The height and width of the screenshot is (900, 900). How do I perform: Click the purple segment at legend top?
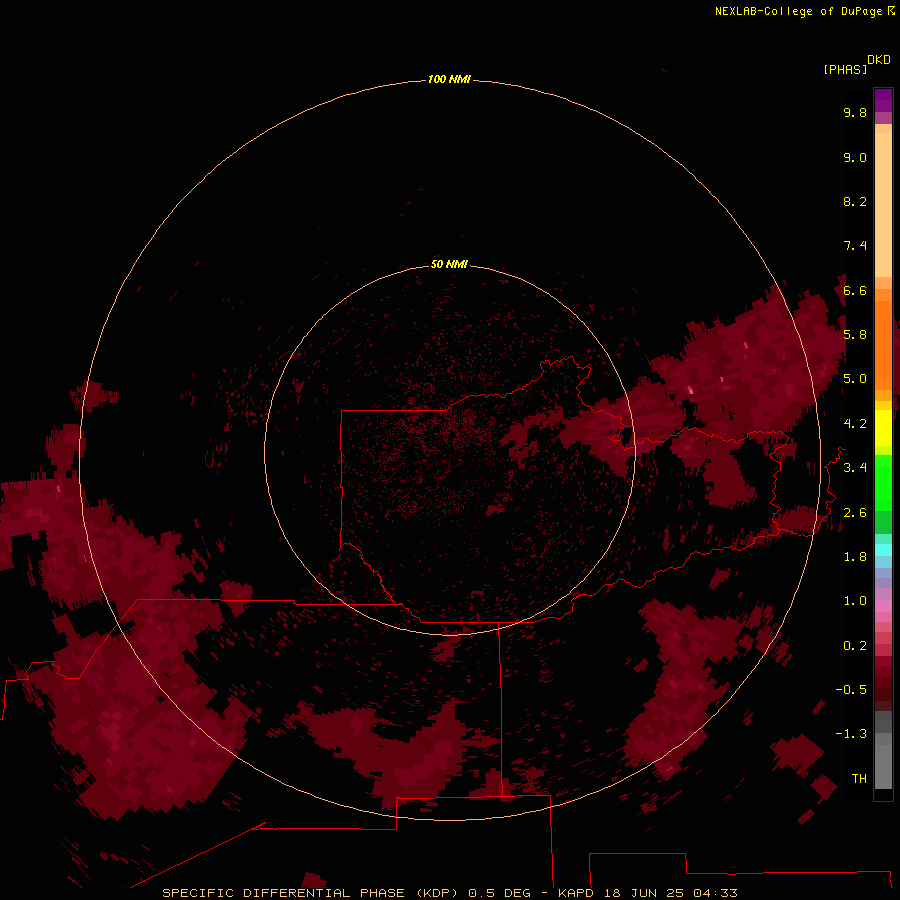[883, 100]
